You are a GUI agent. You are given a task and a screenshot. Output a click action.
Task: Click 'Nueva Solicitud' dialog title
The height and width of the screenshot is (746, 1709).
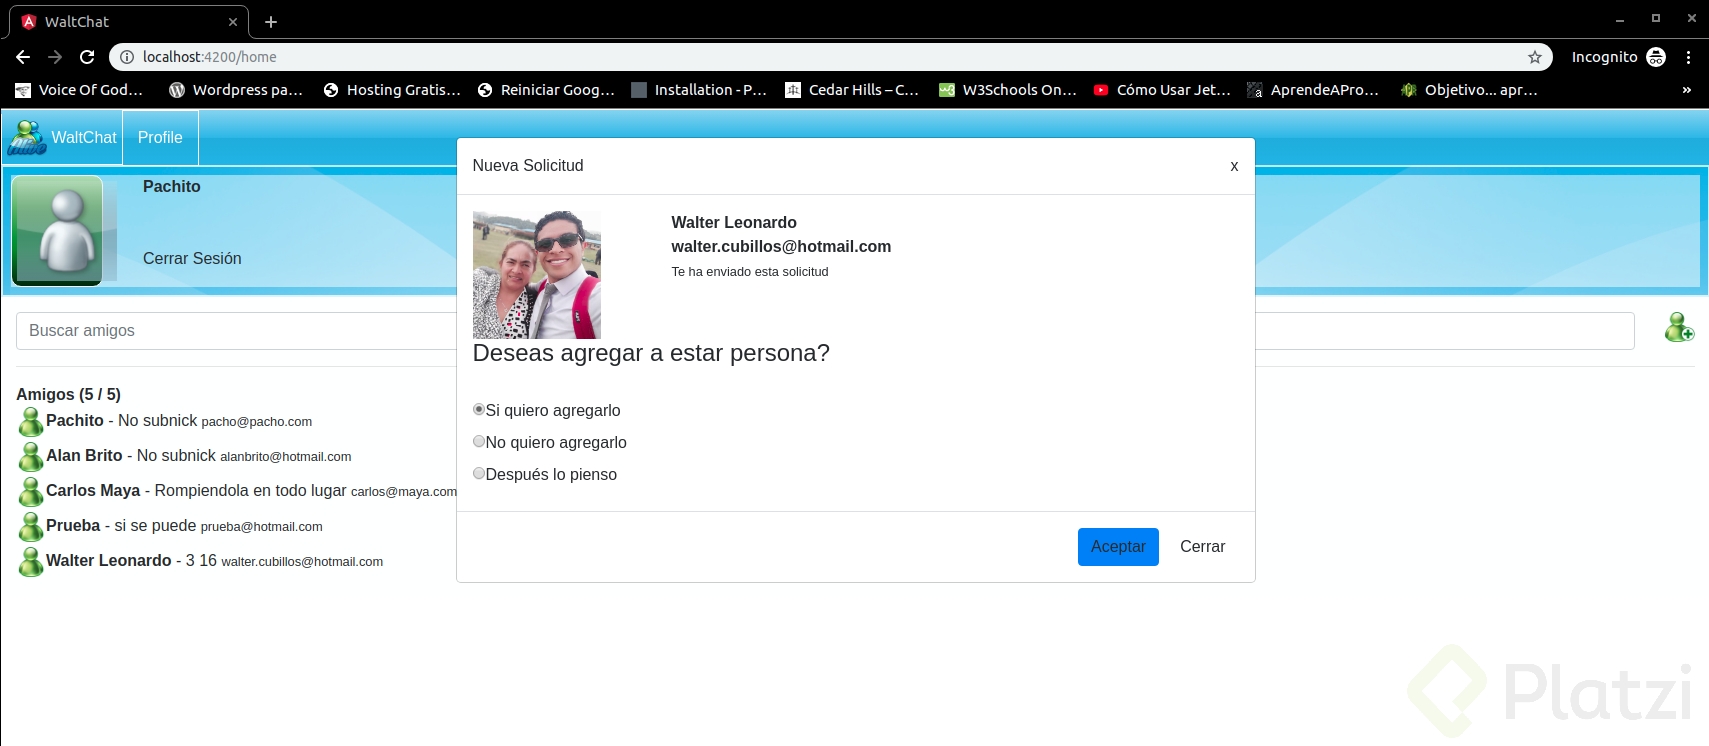(528, 165)
